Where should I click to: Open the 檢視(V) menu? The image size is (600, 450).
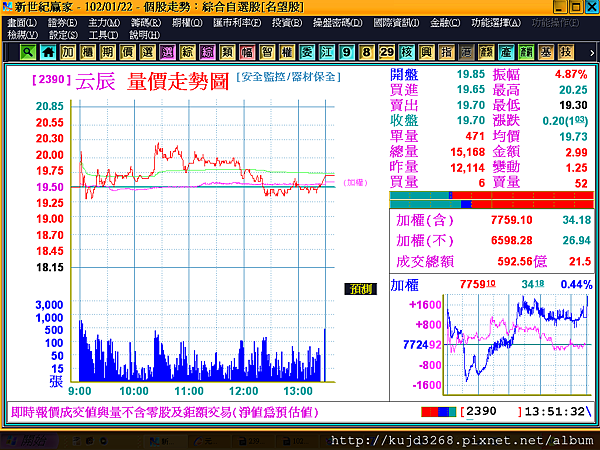[x=23, y=35]
